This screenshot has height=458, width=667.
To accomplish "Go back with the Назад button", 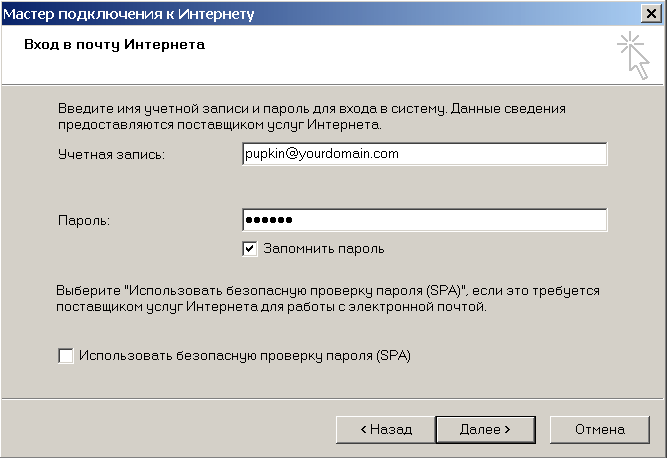I will click(385, 428).
